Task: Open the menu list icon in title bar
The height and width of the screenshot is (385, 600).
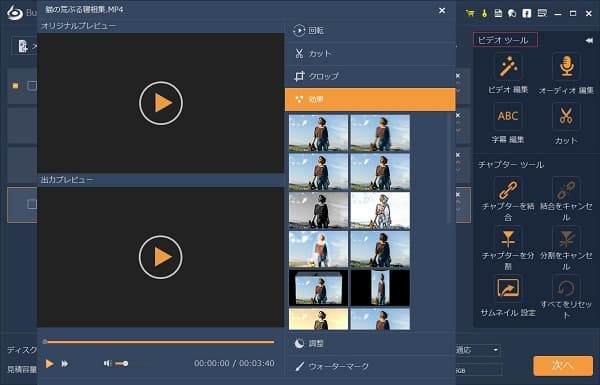Action: [x=542, y=13]
